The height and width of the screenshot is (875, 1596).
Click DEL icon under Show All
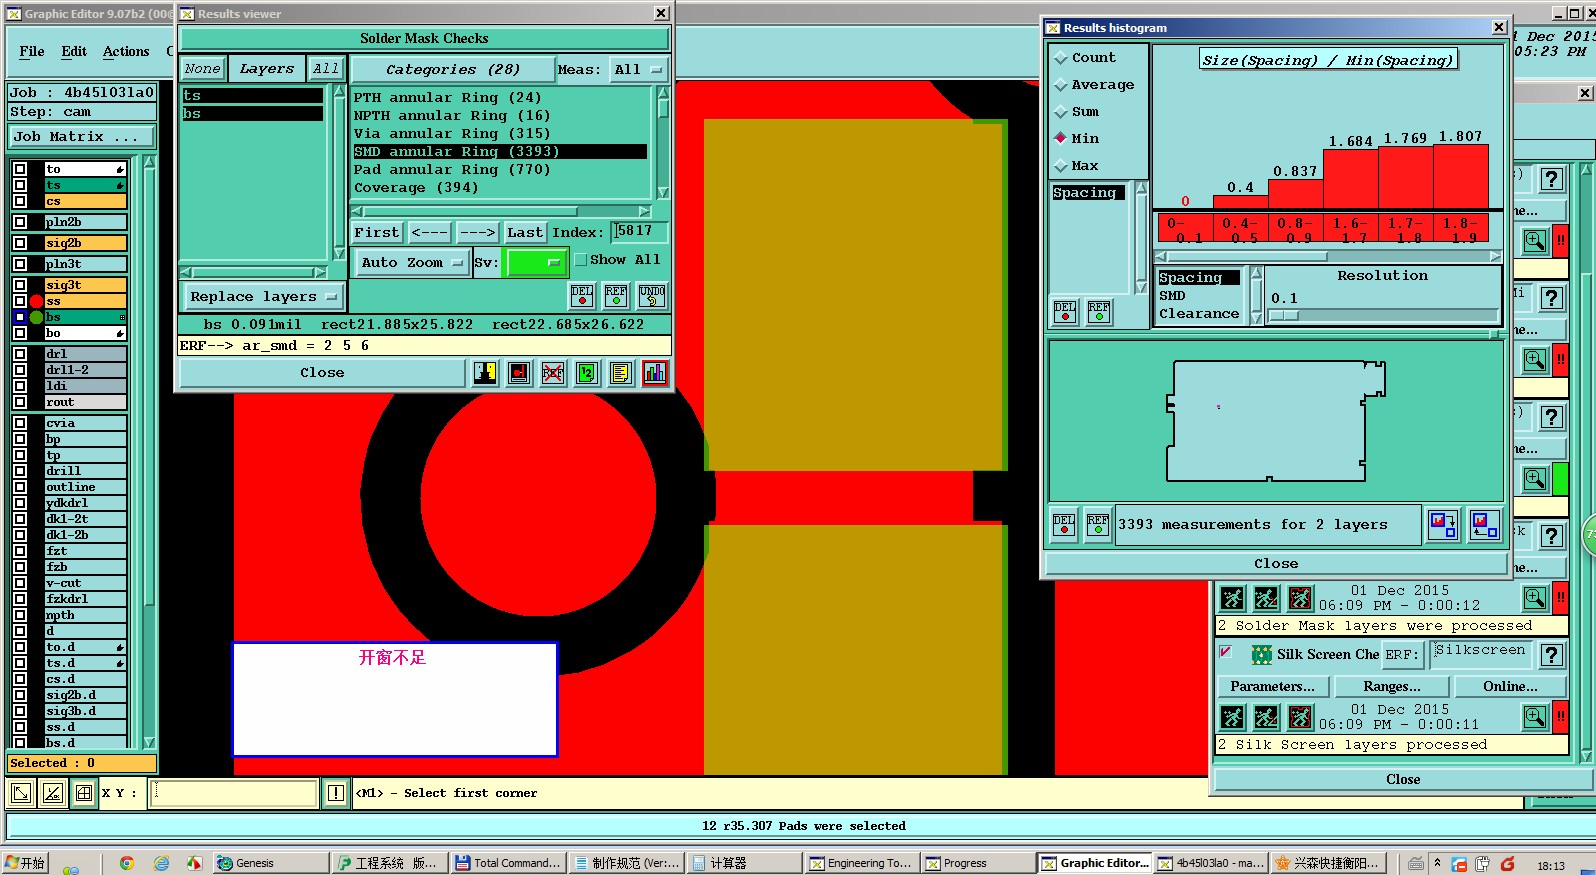tap(582, 295)
